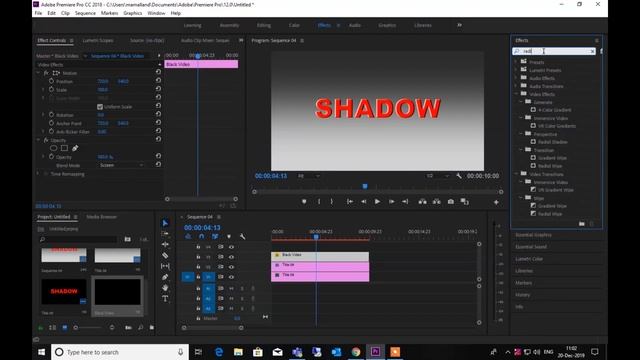Reset the Position parameter
This screenshot has height=360, width=640.
[x=158, y=81]
